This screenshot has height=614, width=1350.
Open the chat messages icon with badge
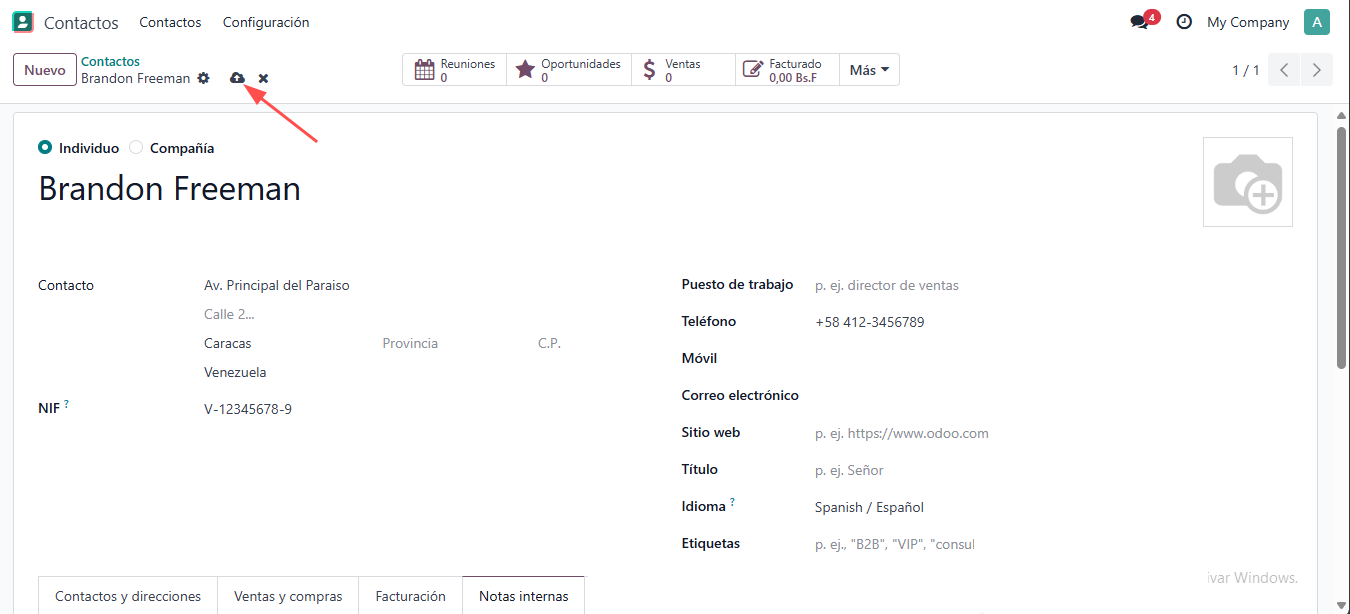click(x=1139, y=22)
